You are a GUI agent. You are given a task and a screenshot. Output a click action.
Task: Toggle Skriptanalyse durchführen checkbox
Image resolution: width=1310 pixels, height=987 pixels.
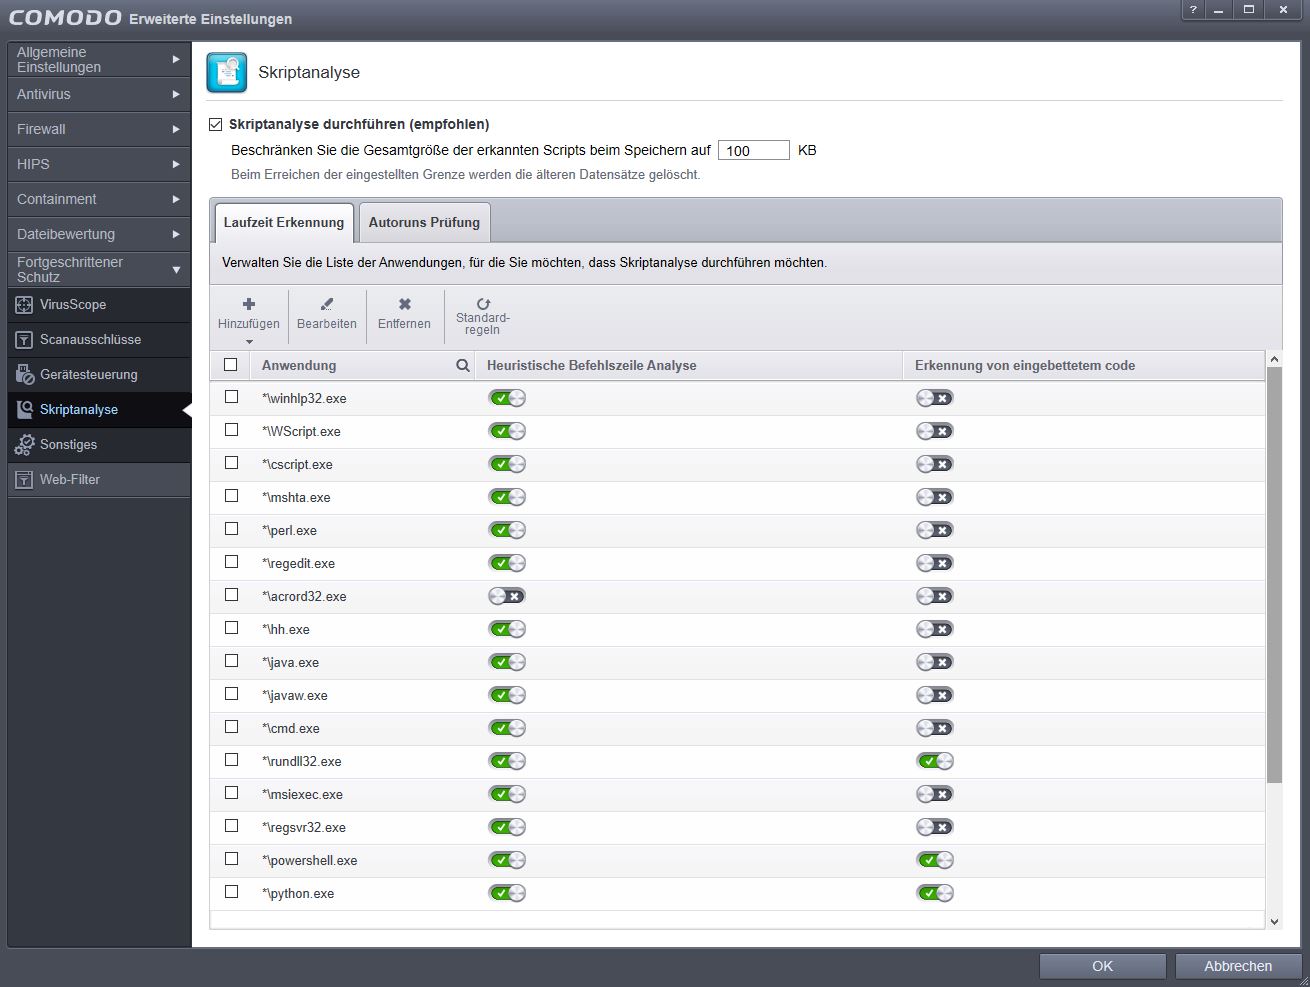click(215, 125)
